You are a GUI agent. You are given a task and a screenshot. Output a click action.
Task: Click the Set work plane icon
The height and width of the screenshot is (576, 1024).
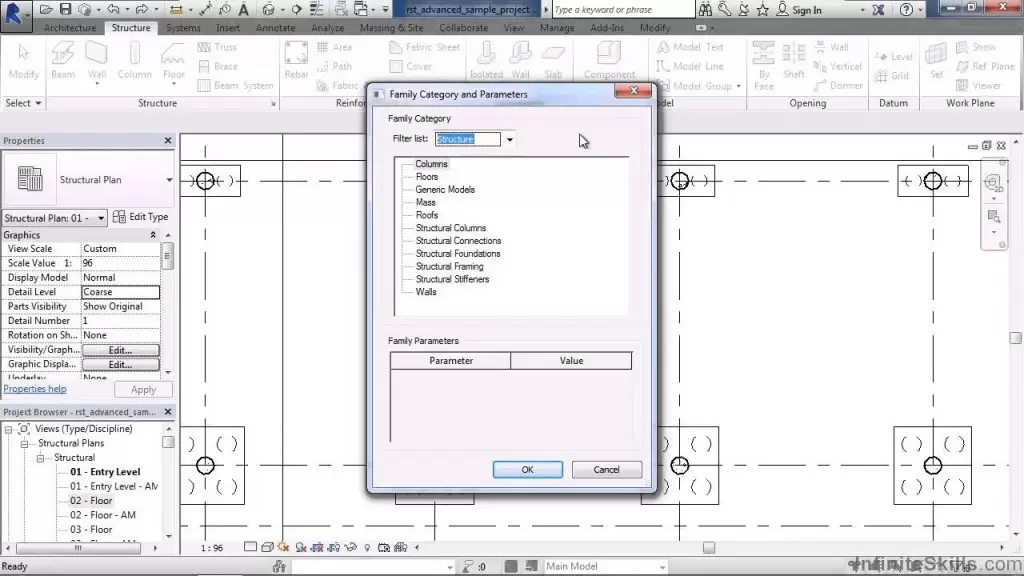point(936,60)
